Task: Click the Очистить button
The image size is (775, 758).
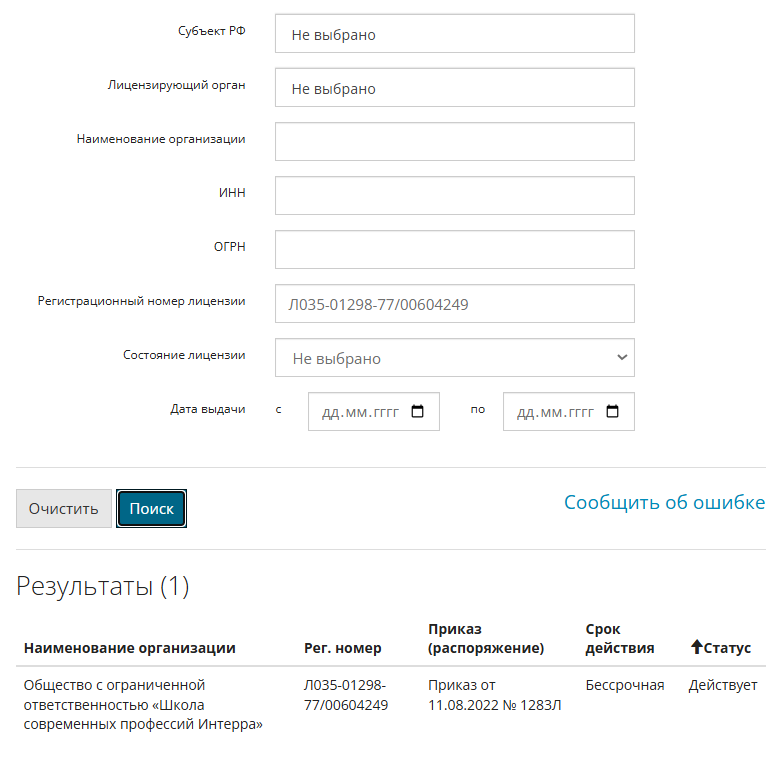Action: pos(64,508)
